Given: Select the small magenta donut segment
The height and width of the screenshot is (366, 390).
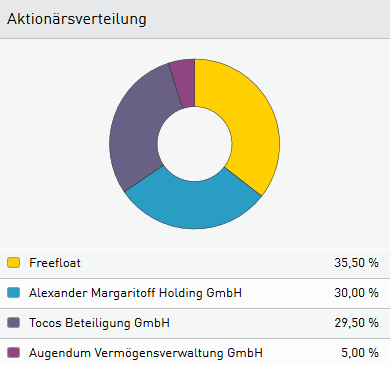Looking at the screenshot, I should tap(184, 82).
